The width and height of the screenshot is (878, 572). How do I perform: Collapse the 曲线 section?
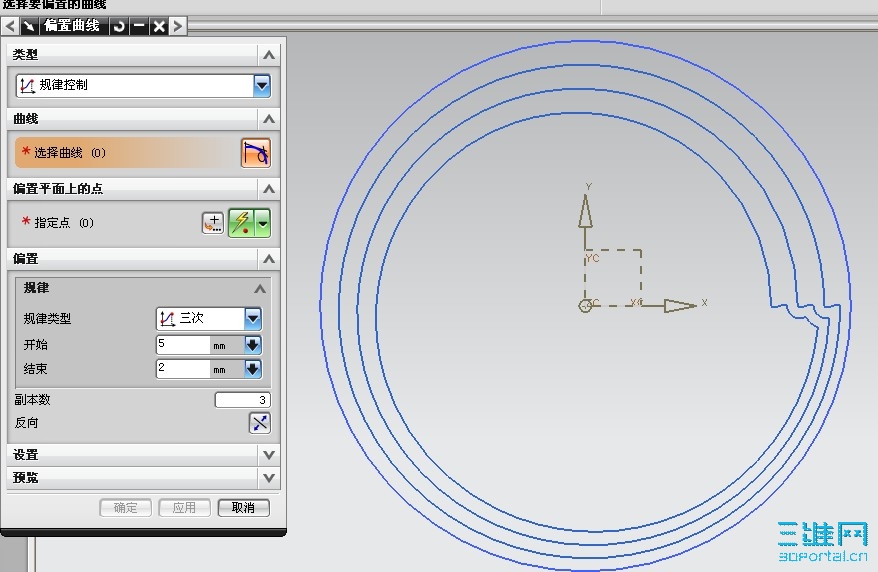tap(269, 119)
